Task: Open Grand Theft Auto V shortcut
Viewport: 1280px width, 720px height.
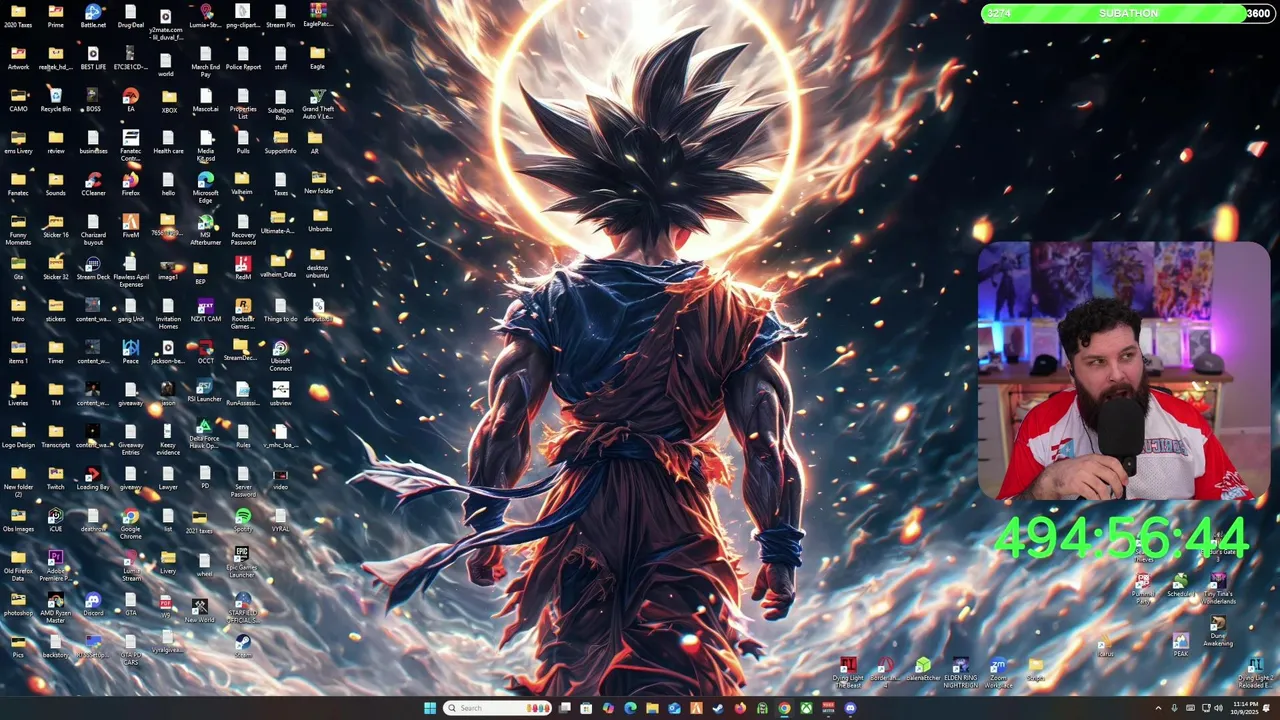Action: 318,104
